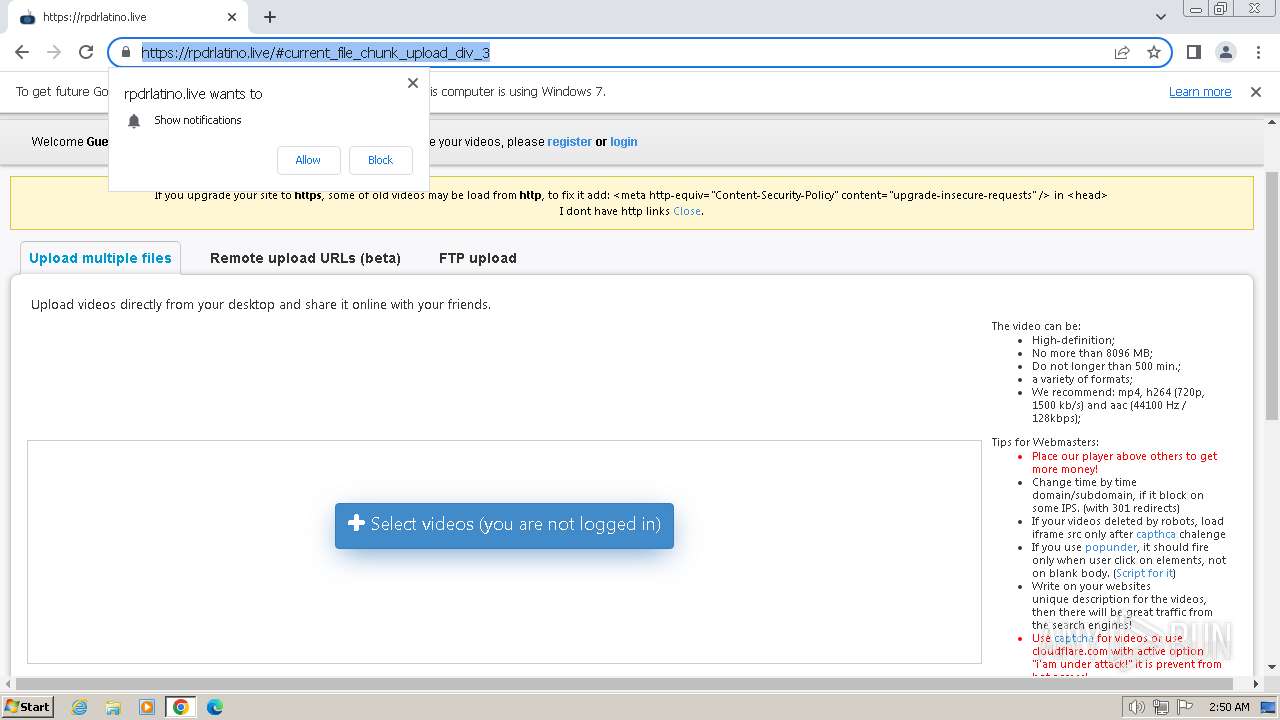Screen dimensions: 1280x720
Task: Switch to Remote upload URLs (beta) tab
Action: click(305, 258)
